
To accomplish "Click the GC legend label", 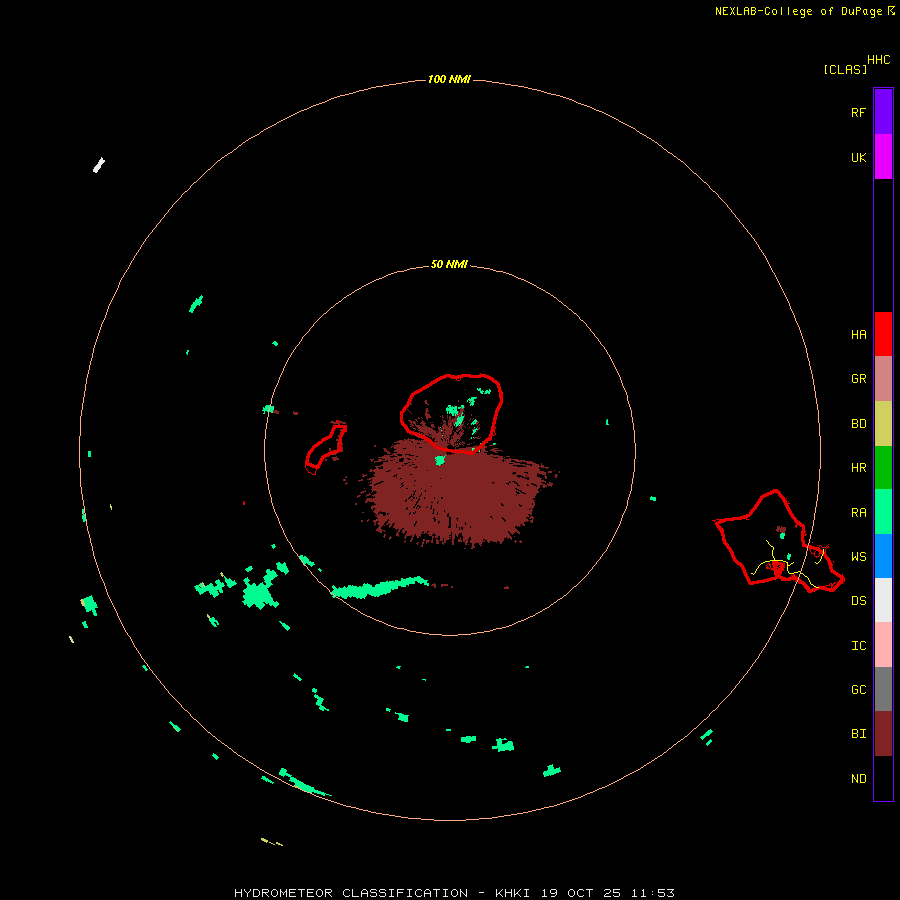I will [858, 690].
